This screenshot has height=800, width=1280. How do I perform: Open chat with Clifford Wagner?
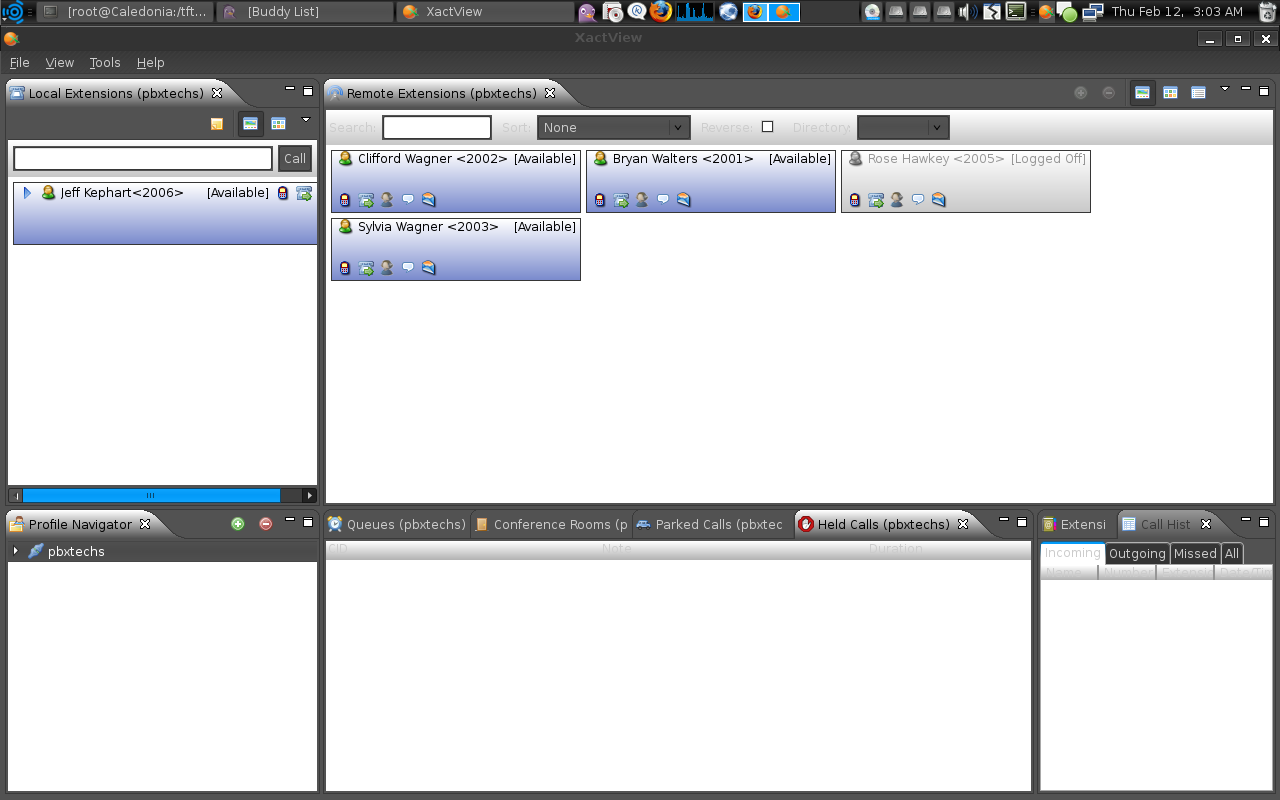click(408, 199)
